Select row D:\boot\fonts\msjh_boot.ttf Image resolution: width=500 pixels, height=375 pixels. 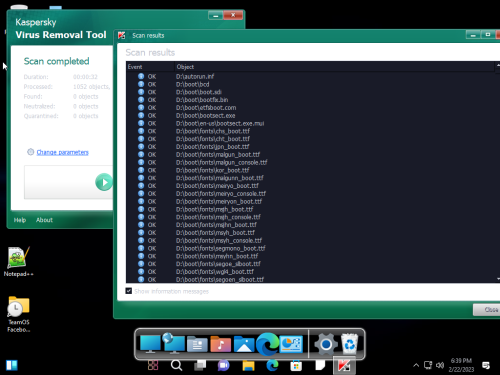(x=310, y=209)
